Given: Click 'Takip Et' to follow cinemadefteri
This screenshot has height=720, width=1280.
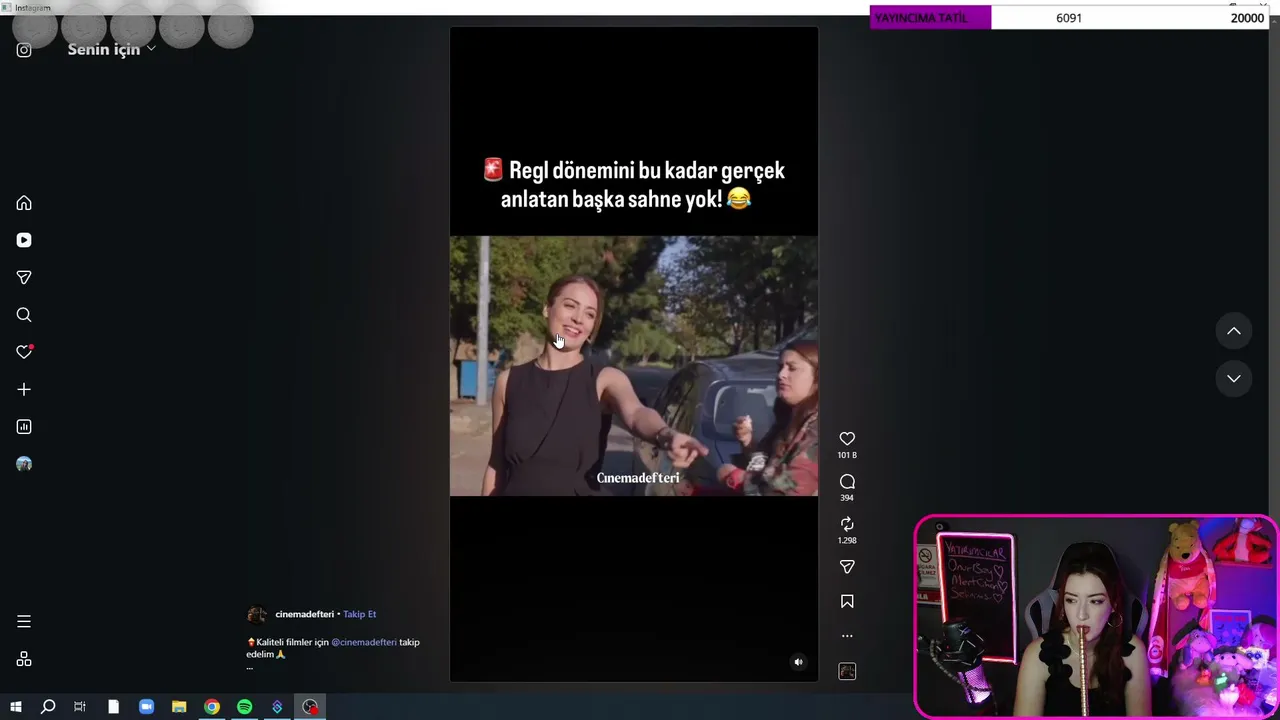Looking at the screenshot, I should 360,614.
